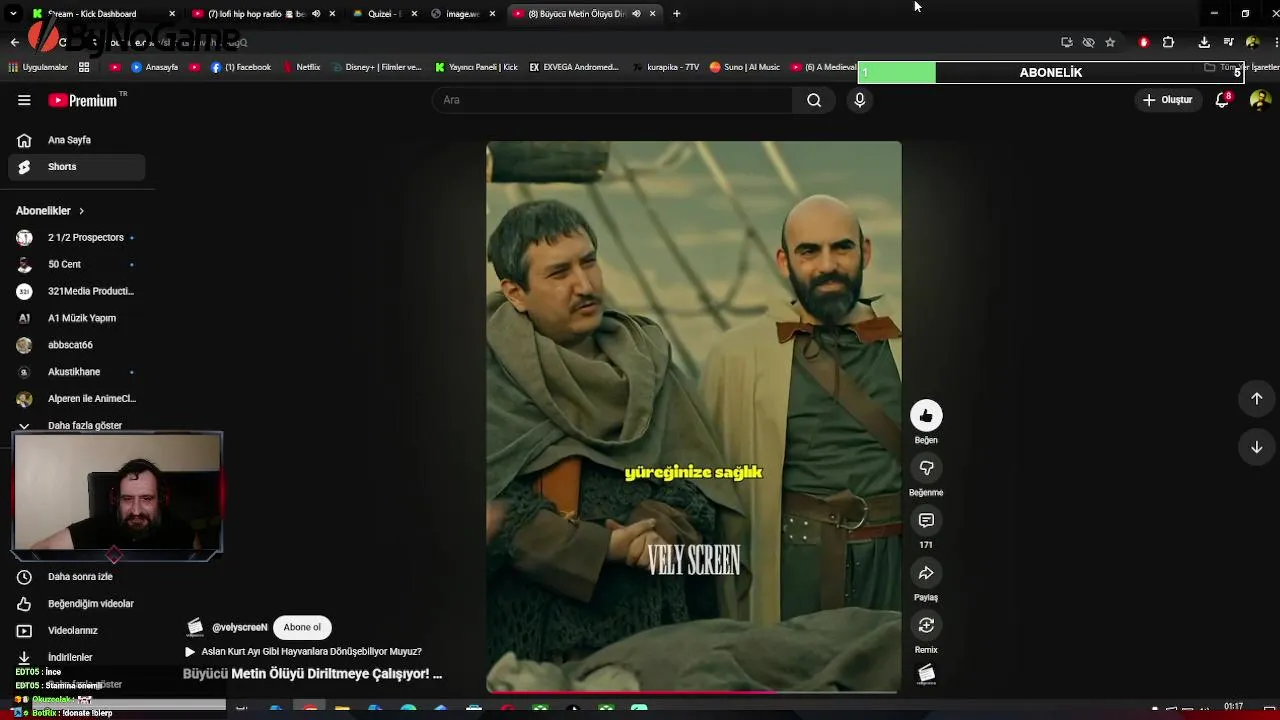Viewport: 1280px width, 720px height.
Task: Click the Short title Büyücü Metin text
Action: pos(312,674)
